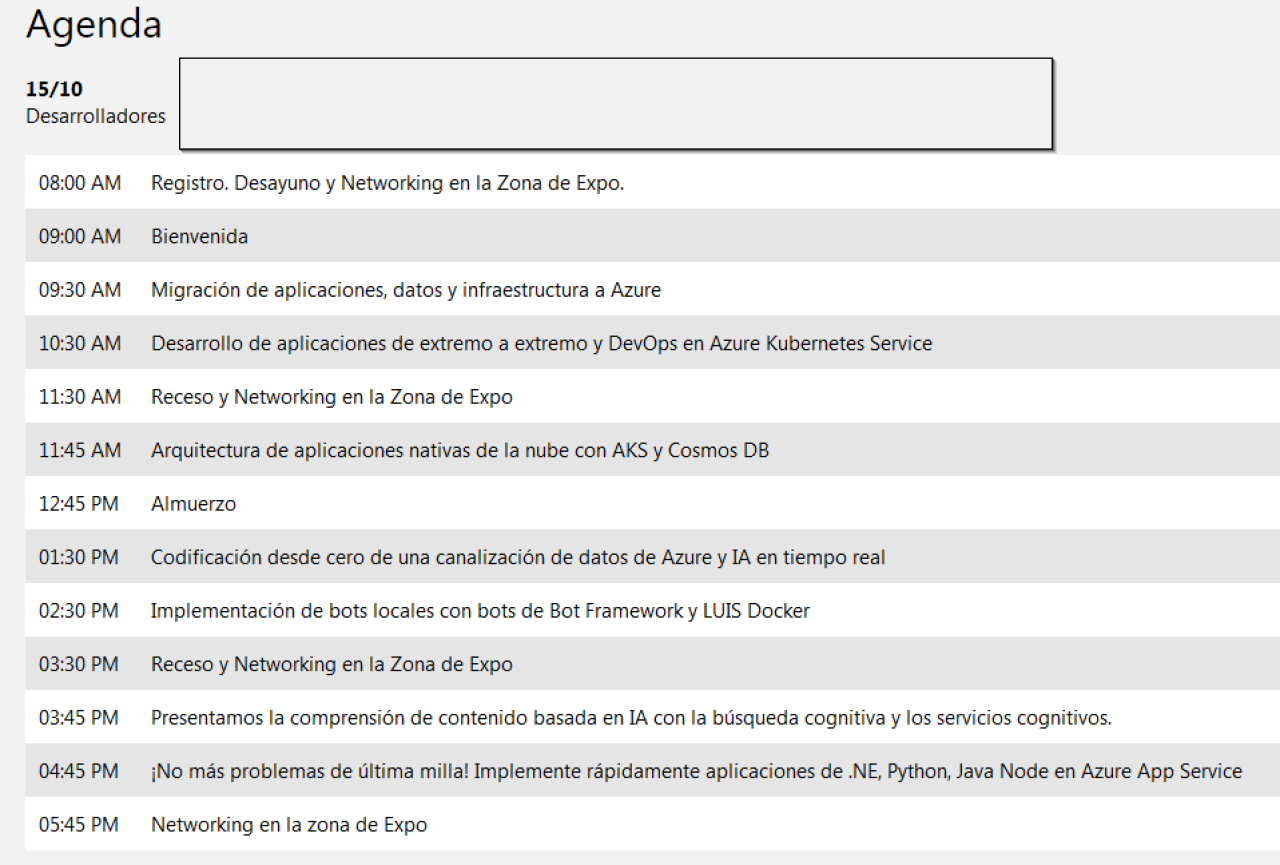
Task: Click the 11:30 AM time label
Action: pos(80,397)
